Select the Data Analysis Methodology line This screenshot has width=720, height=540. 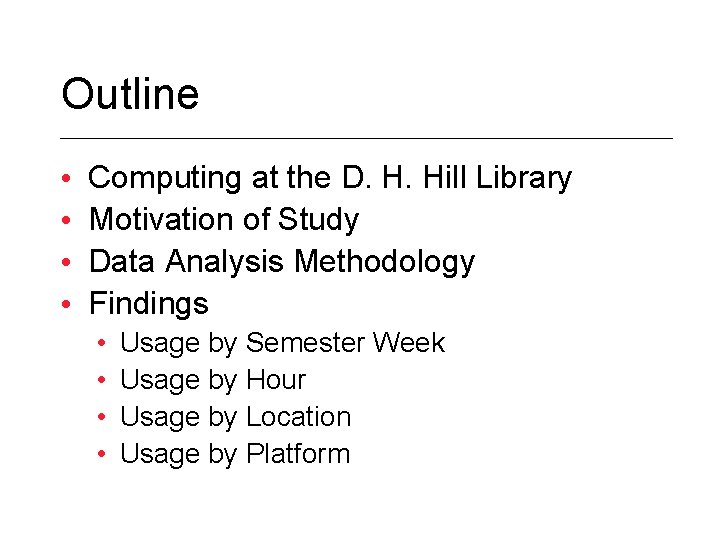(x=281, y=262)
